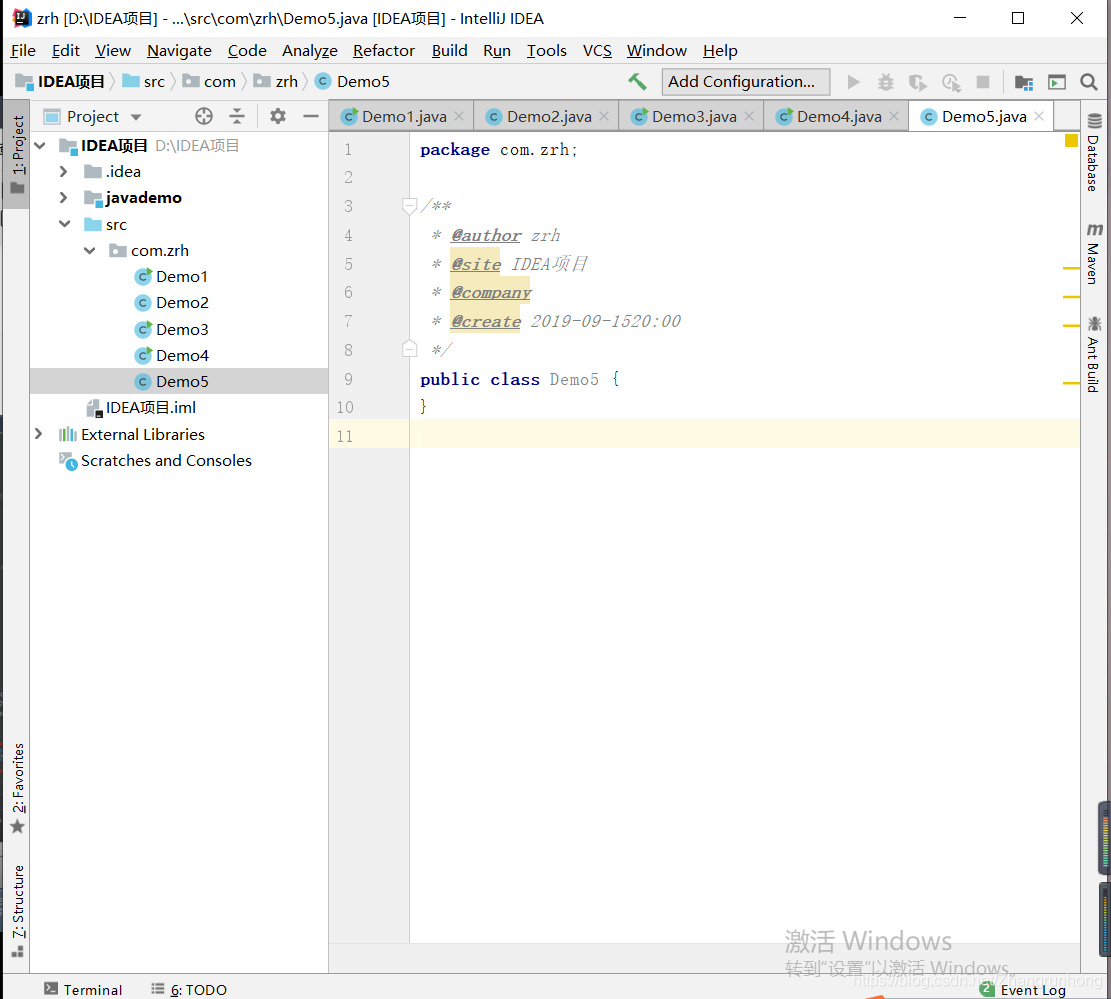Screen dimensions: 1111x999
Task: Open the Analyze menu
Action: coord(310,51)
